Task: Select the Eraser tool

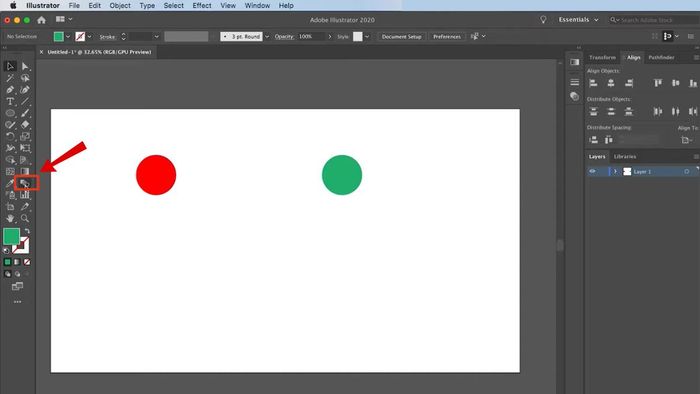Action: pos(25,125)
